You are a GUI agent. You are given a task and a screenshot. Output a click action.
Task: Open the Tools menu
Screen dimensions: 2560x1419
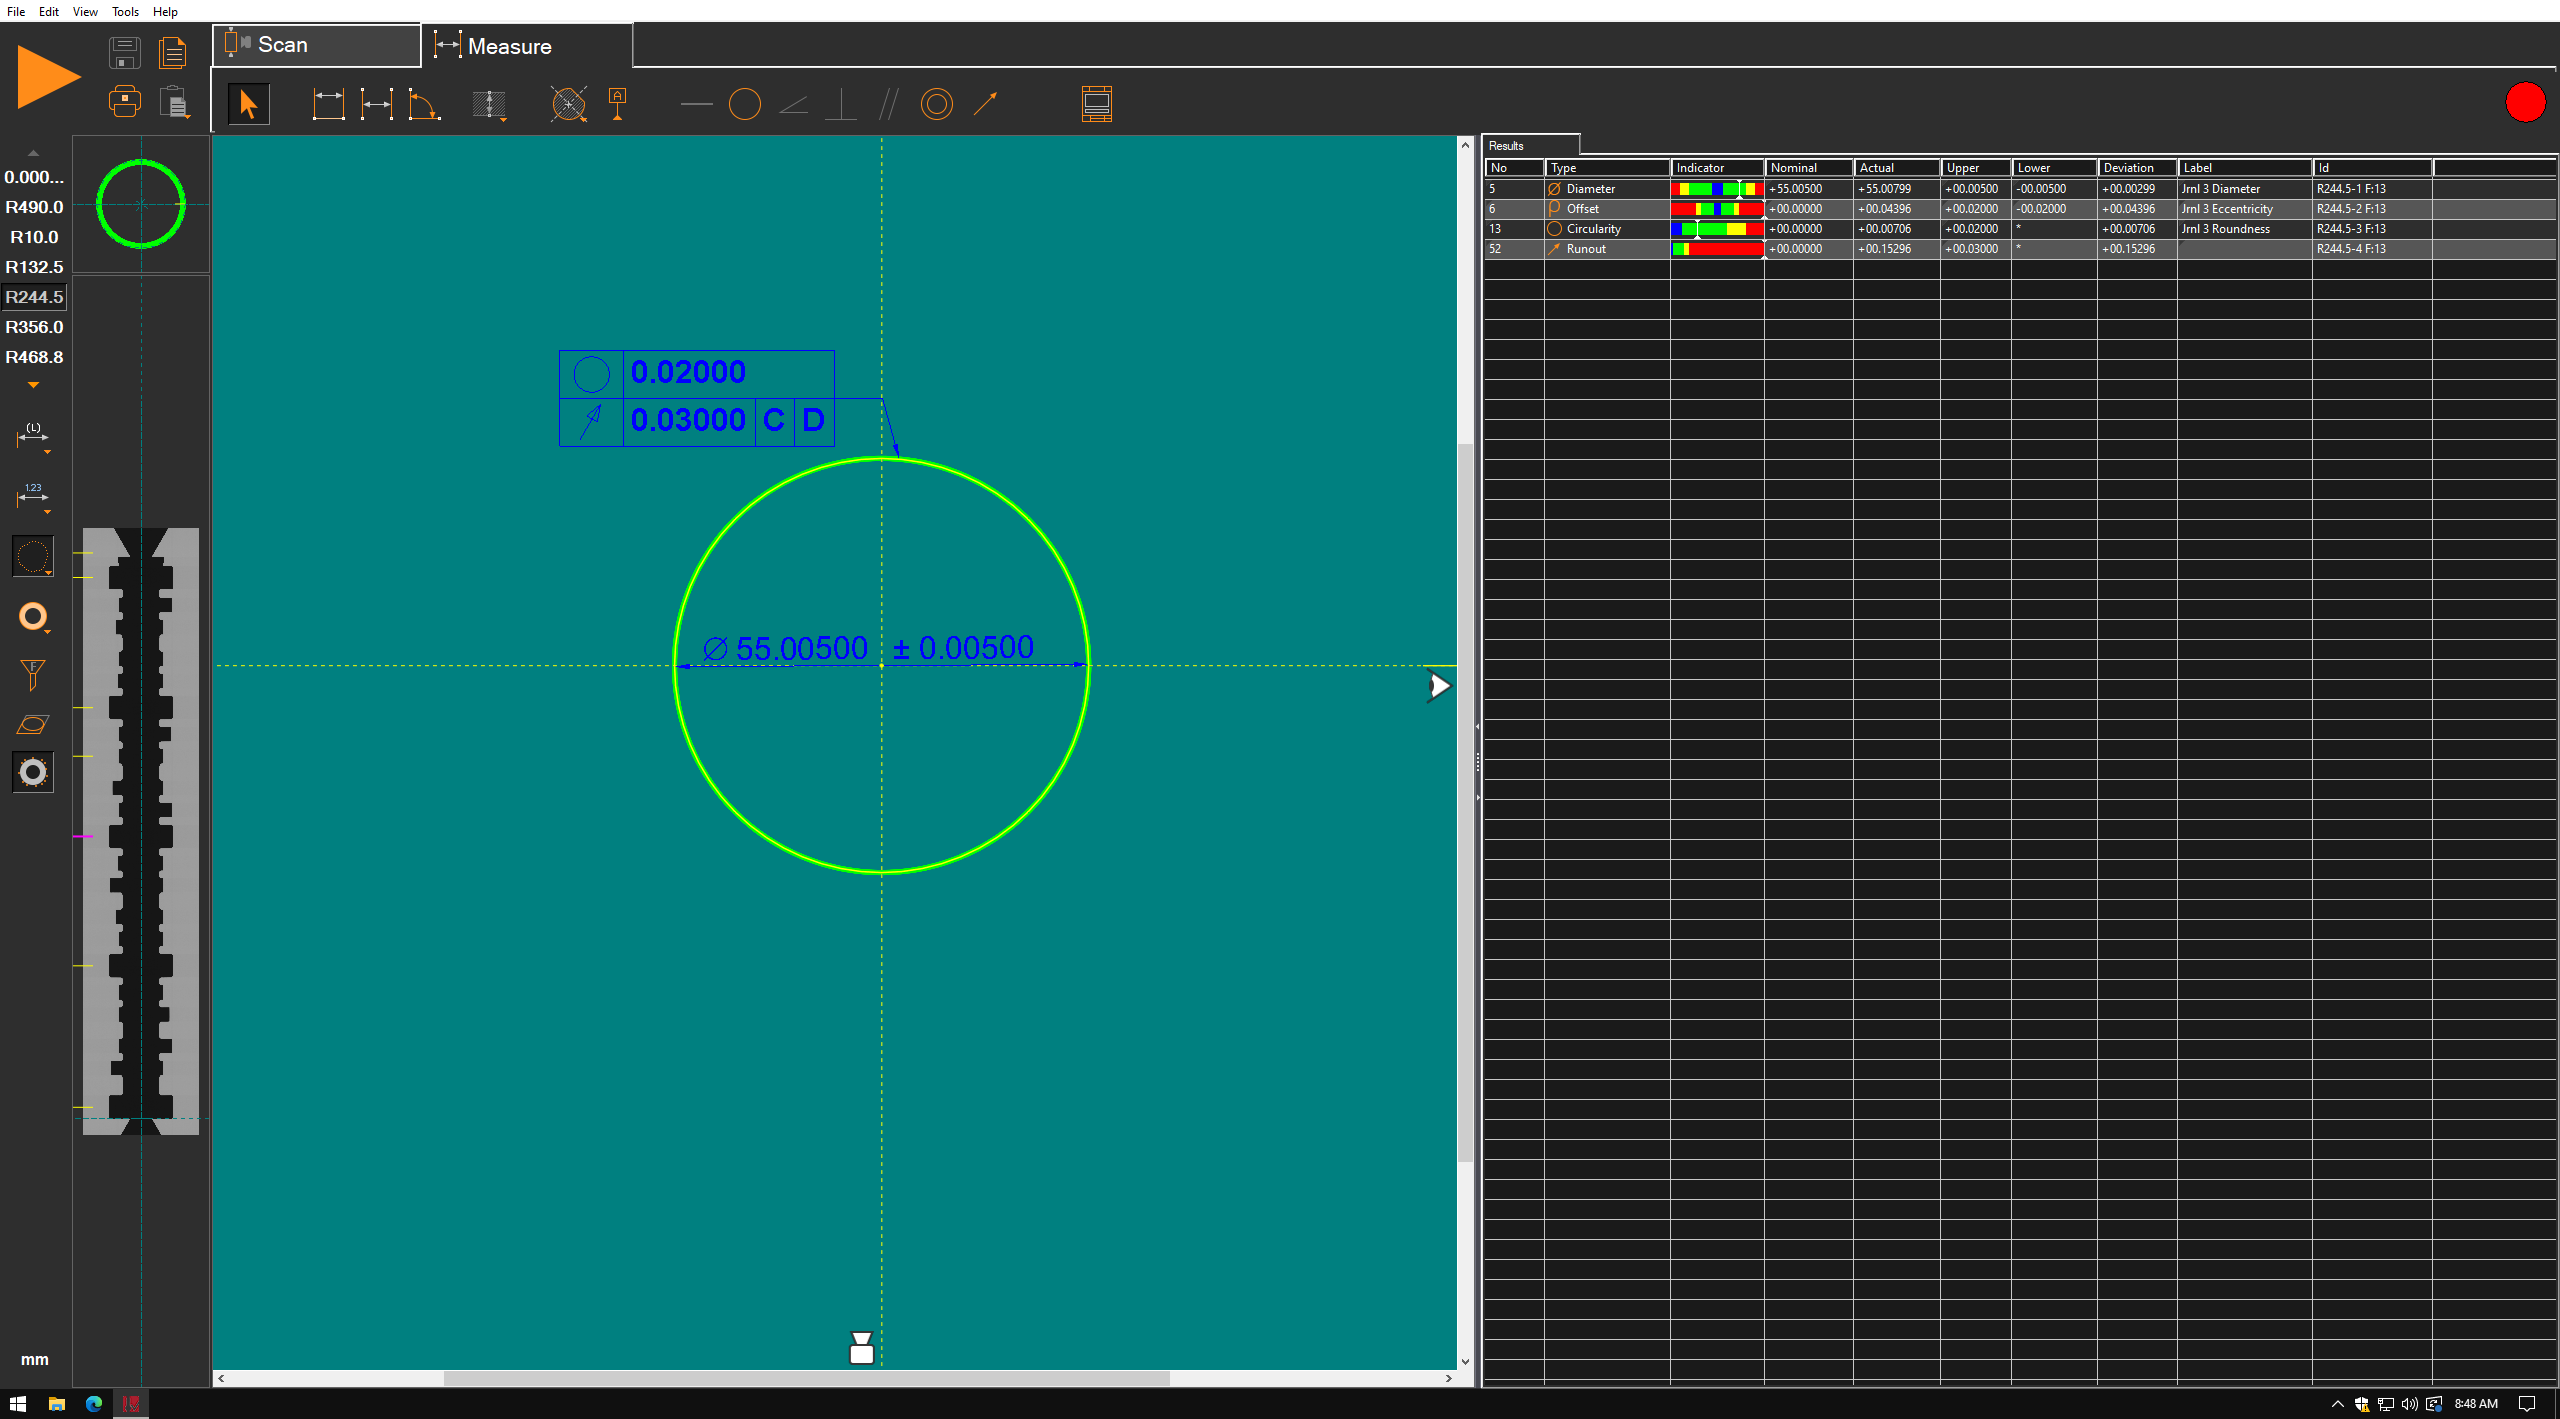[125, 12]
